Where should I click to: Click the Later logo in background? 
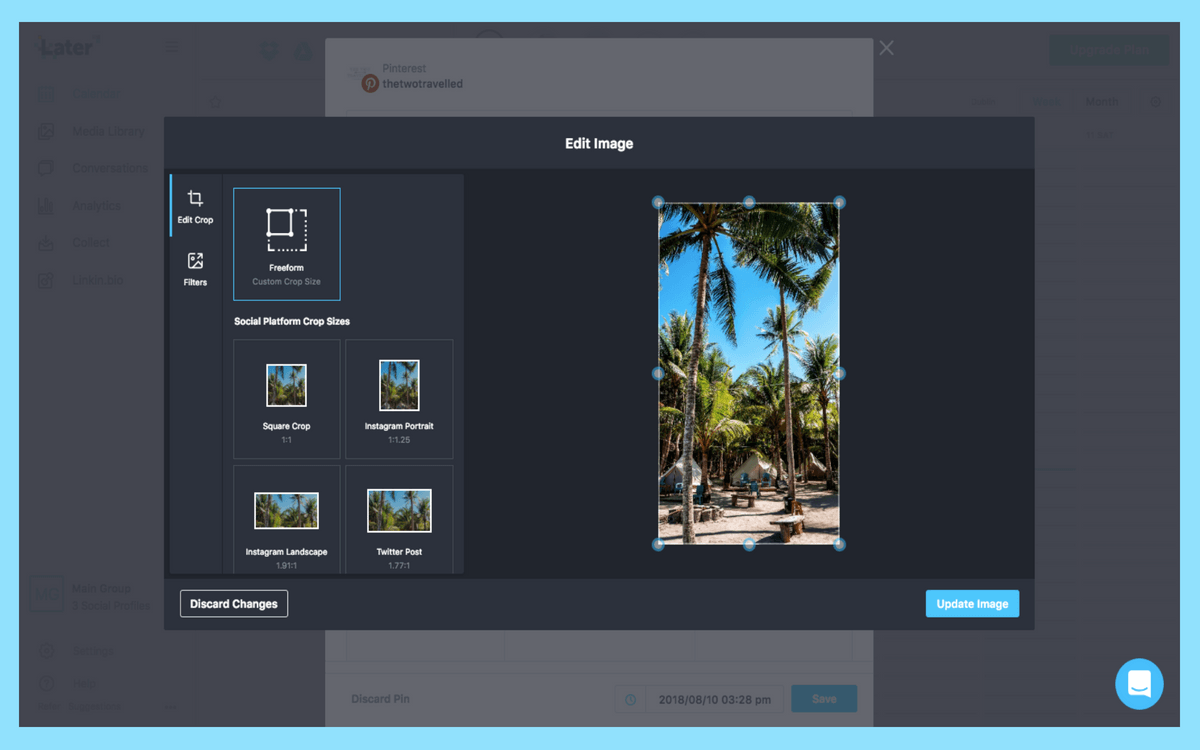click(67, 47)
